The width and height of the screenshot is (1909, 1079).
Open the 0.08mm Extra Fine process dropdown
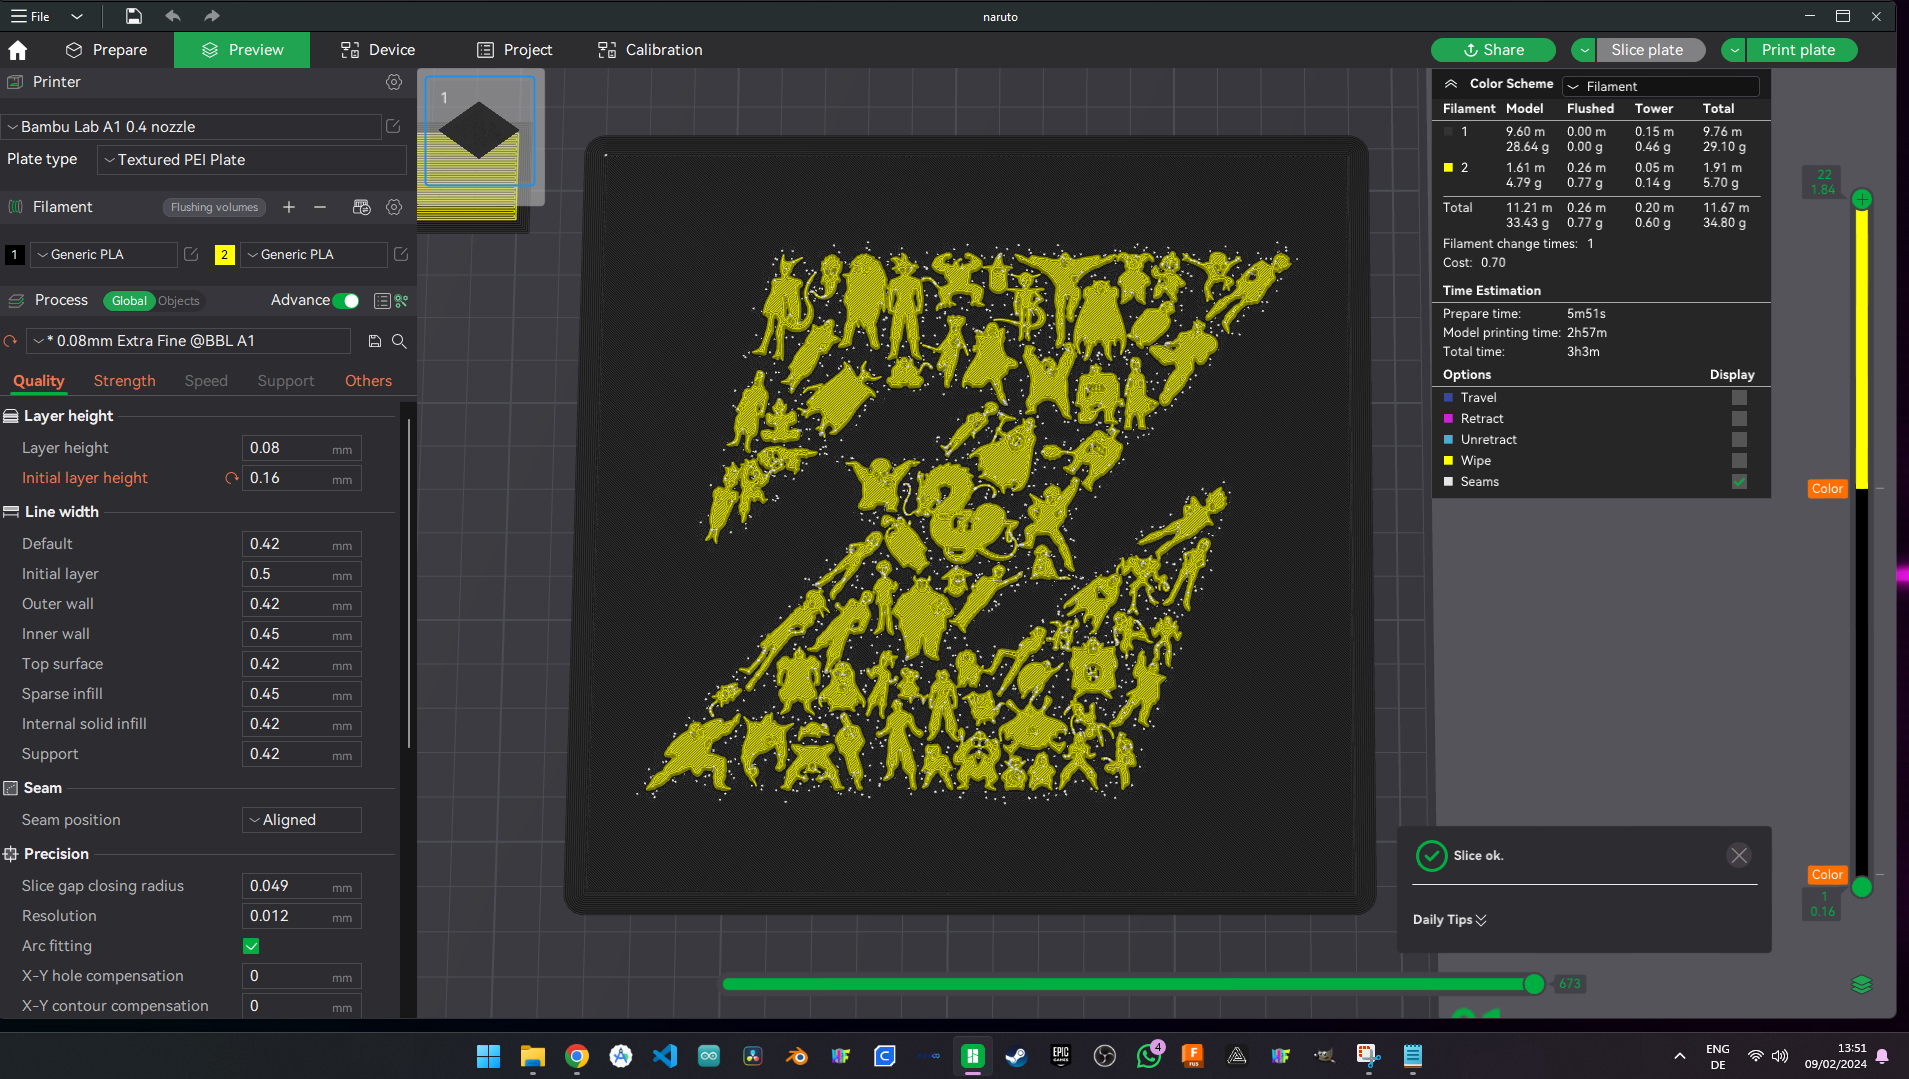(x=188, y=341)
